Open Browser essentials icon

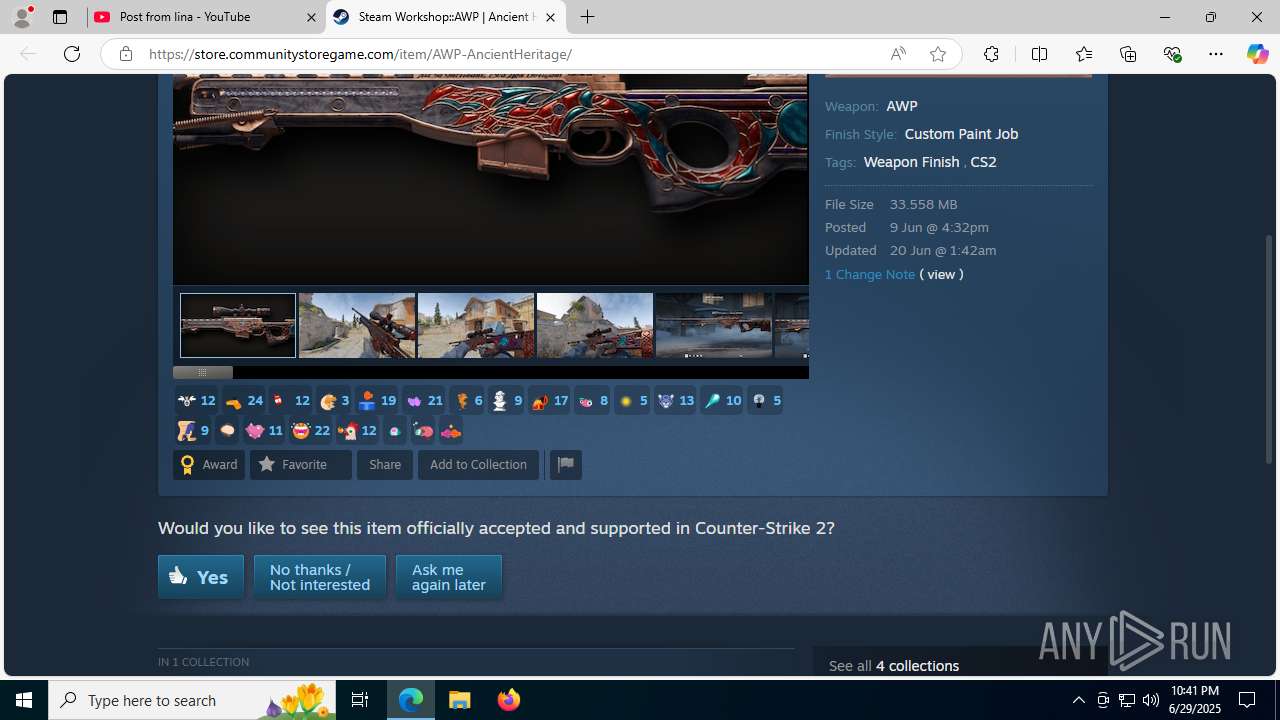coord(1172,54)
